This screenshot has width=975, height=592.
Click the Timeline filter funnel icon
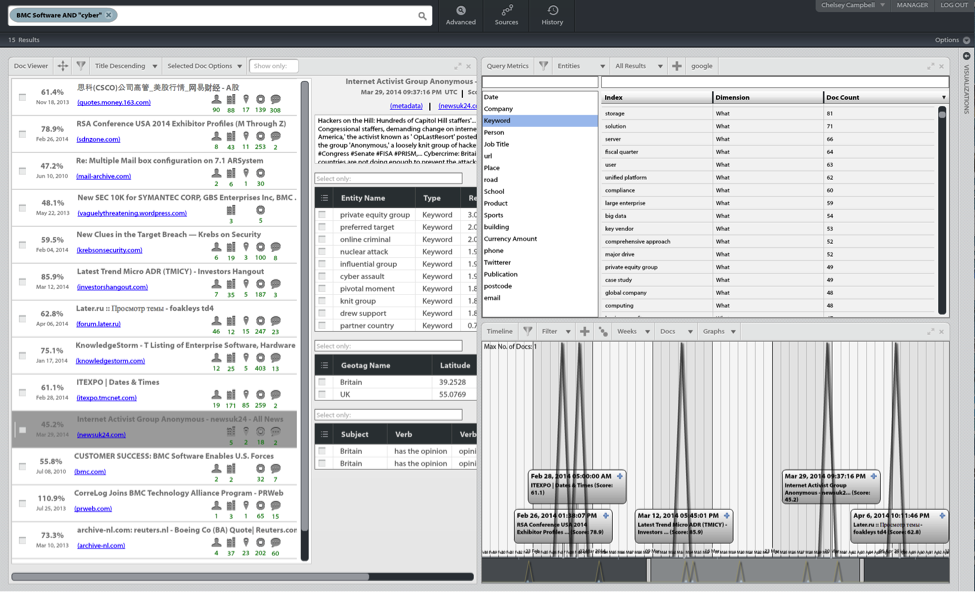[x=528, y=331]
